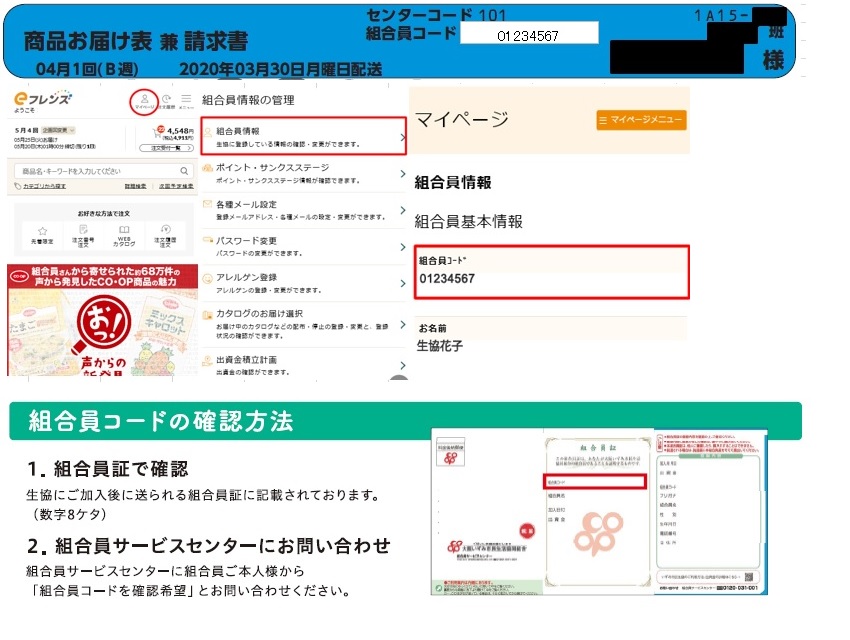Expand the chevron next to ポイント・サンクスステージ
Viewport: 850px width, 640px height.
[402, 174]
